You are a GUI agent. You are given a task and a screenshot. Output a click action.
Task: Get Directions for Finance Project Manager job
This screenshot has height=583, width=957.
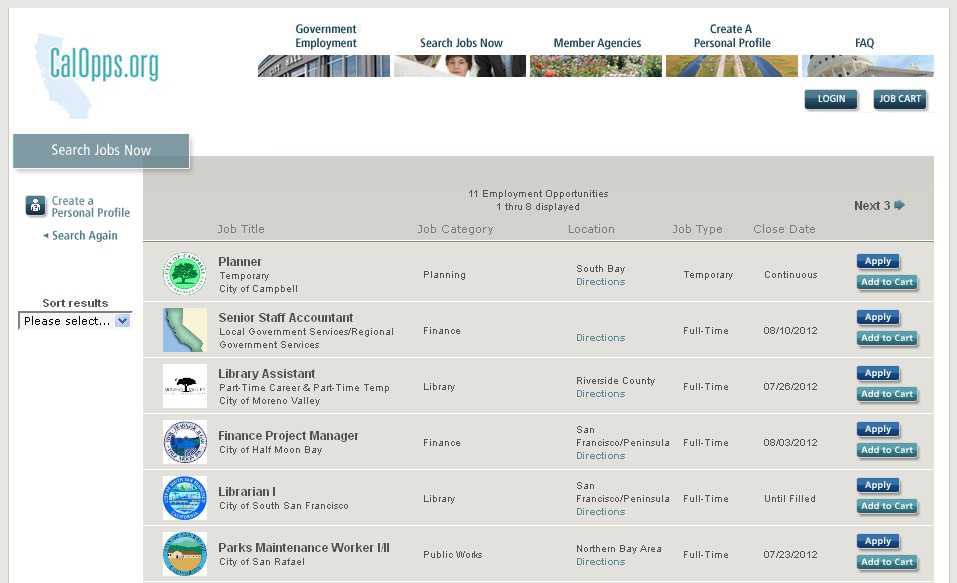click(x=601, y=455)
